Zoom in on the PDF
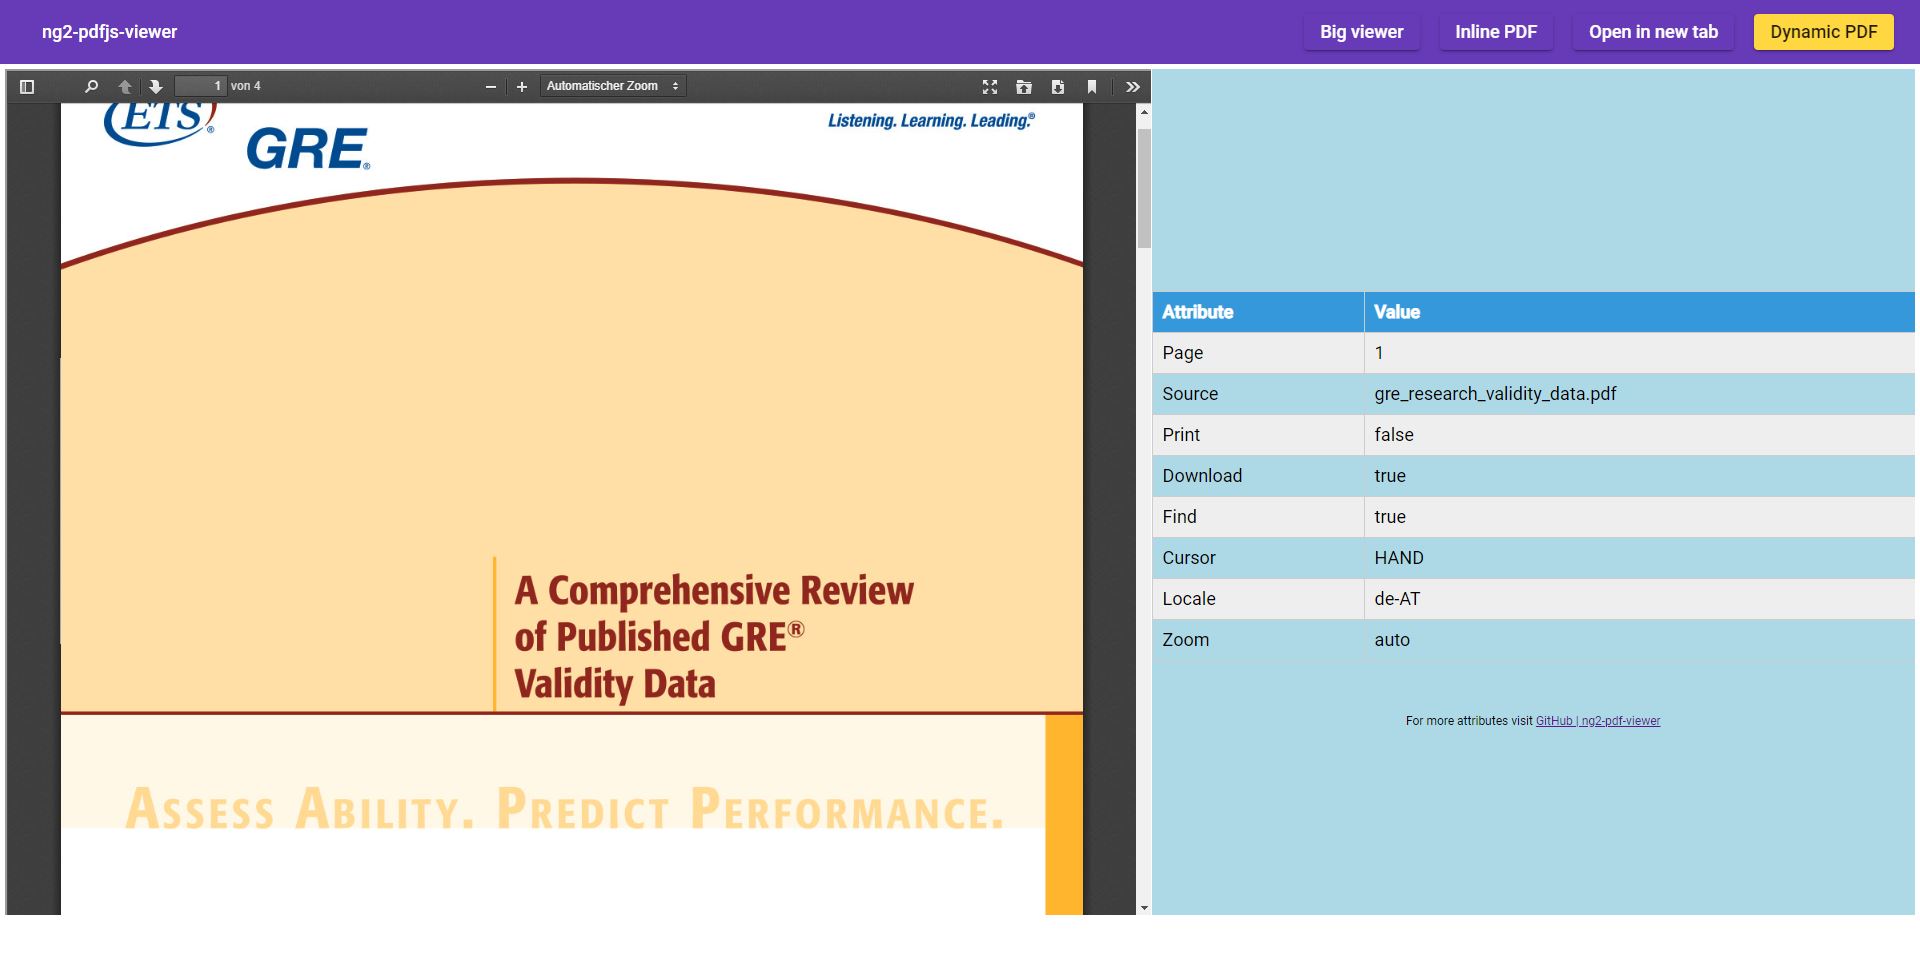 tap(522, 87)
